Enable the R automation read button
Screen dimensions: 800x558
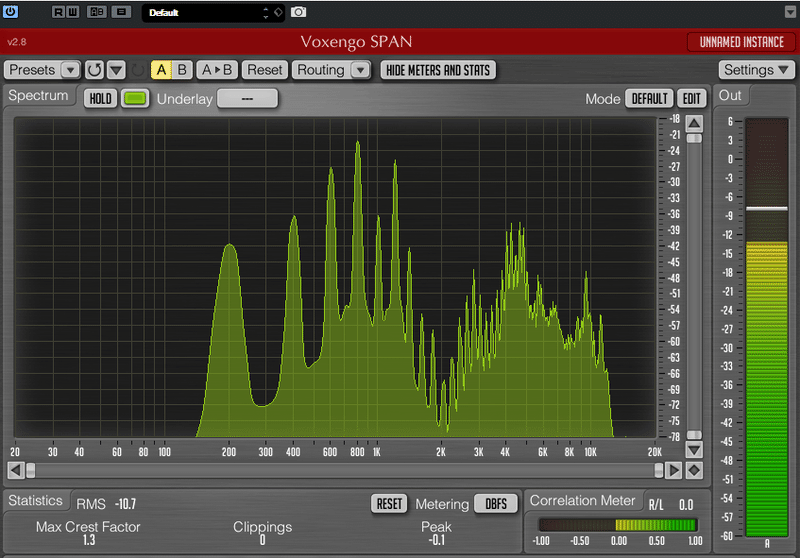click(x=58, y=12)
